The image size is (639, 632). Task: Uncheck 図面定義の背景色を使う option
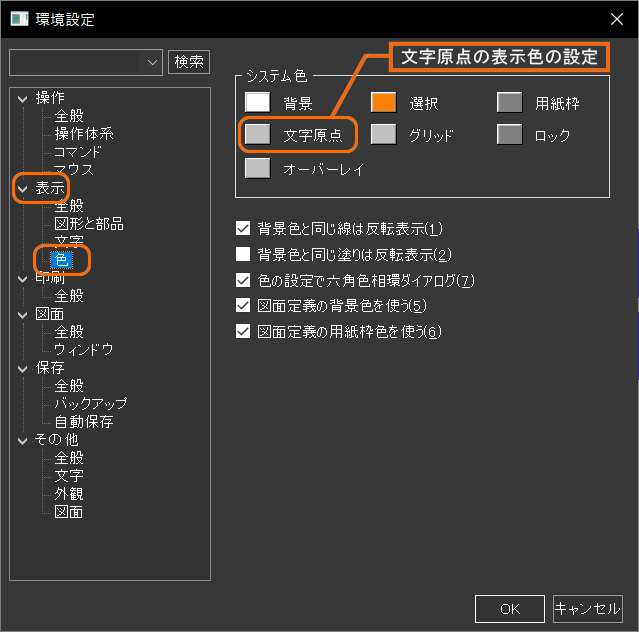coord(242,305)
